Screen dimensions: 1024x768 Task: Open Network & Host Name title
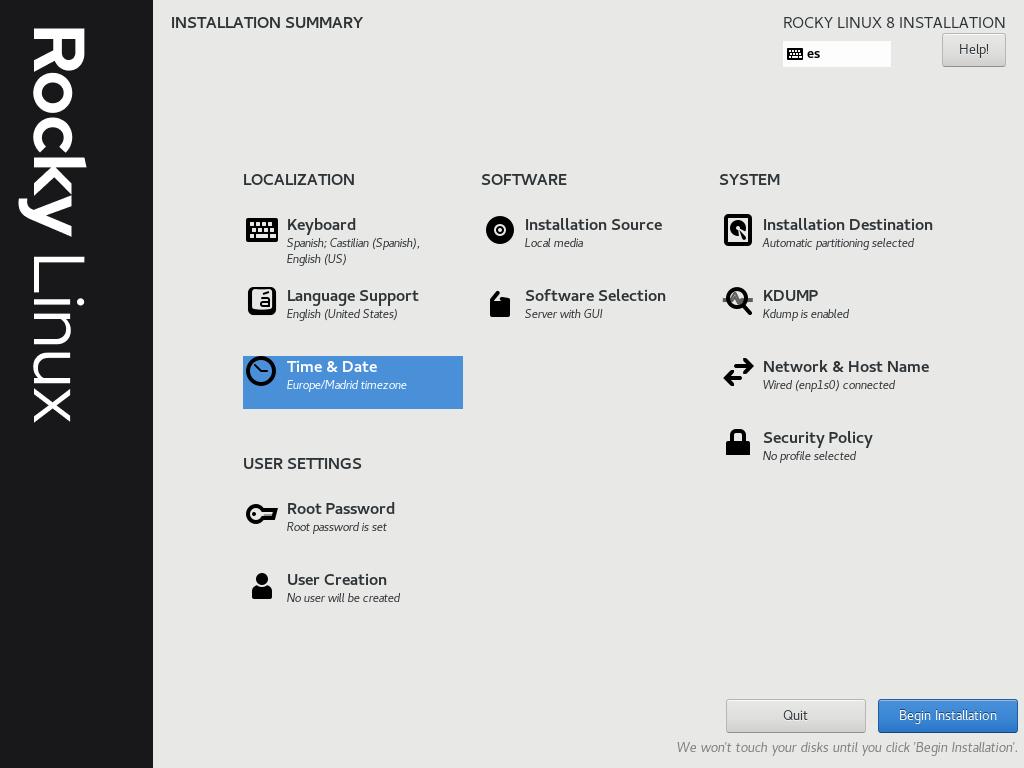[x=846, y=366]
